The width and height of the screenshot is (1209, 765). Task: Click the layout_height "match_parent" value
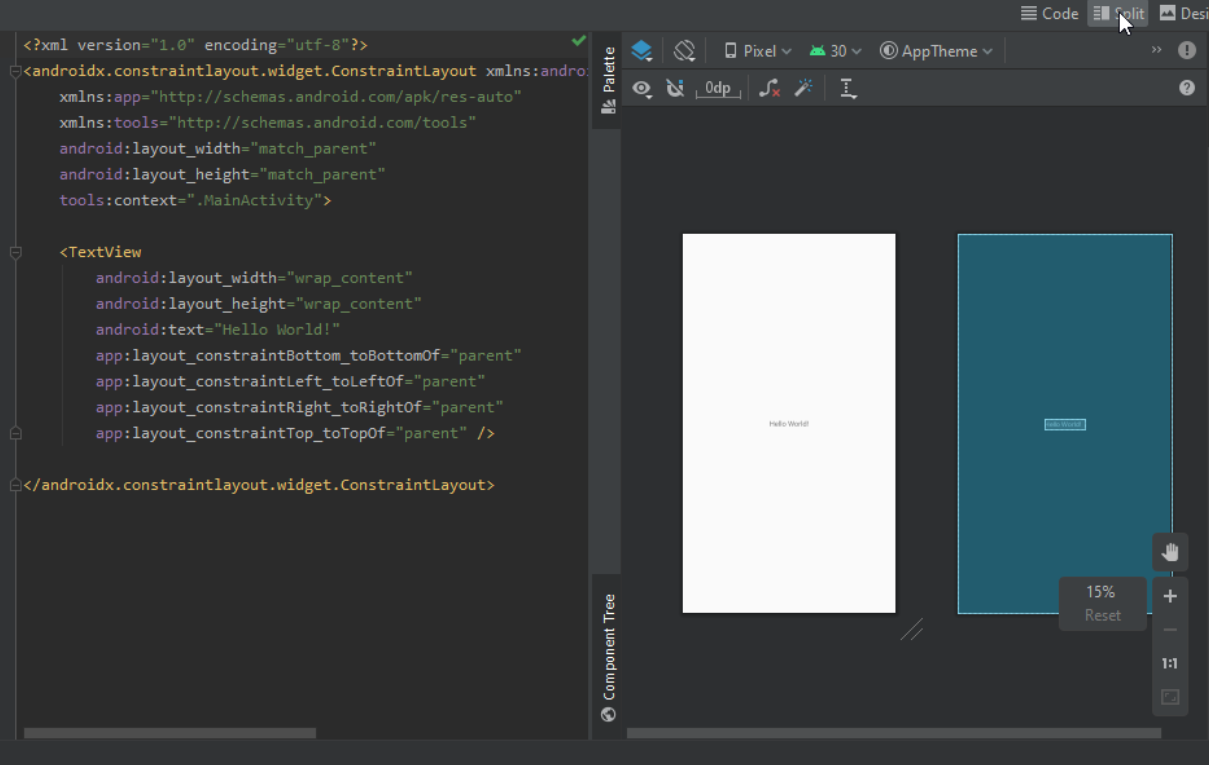321,174
